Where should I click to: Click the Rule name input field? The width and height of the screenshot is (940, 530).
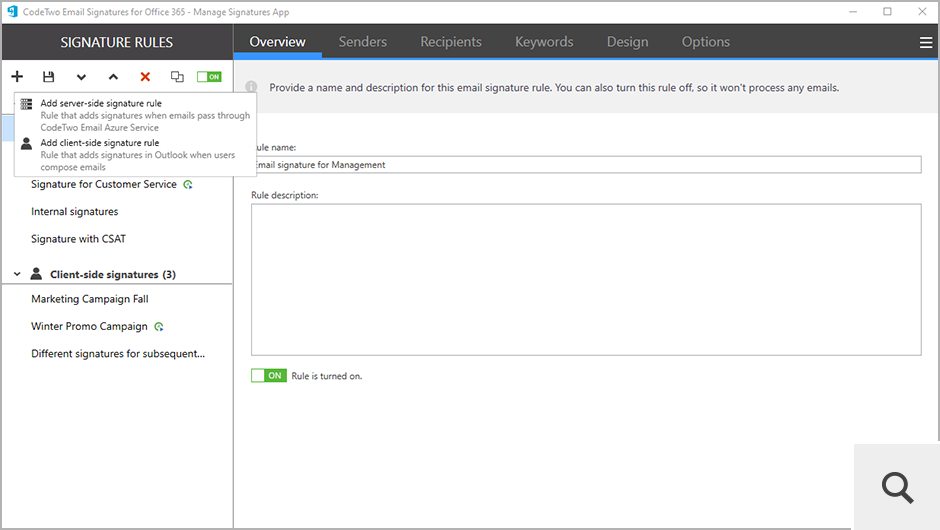tap(586, 165)
